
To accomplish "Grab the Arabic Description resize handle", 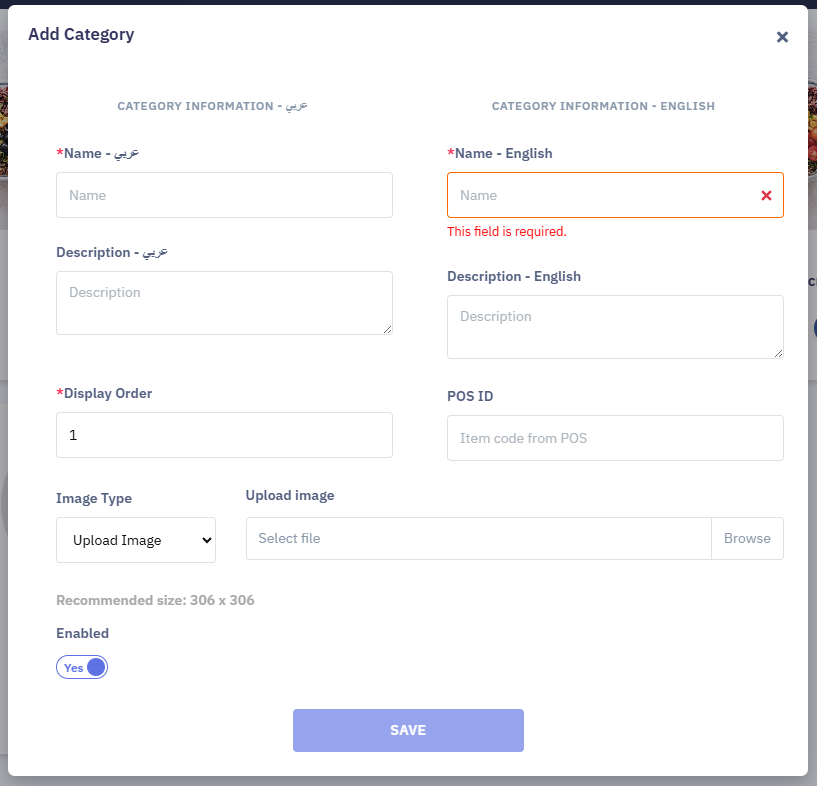I will [x=386, y=328].
